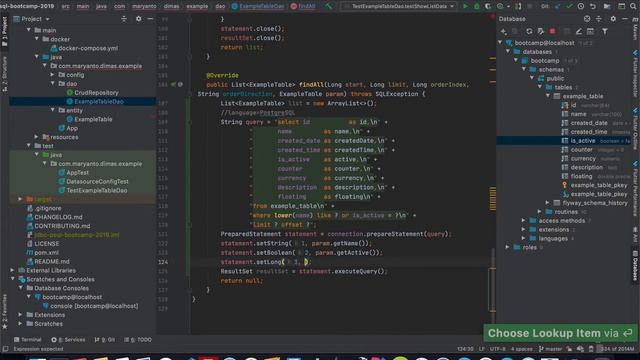Expand the resources folder
The width and height of the screenshot is (640, 360).
(37, 137)
